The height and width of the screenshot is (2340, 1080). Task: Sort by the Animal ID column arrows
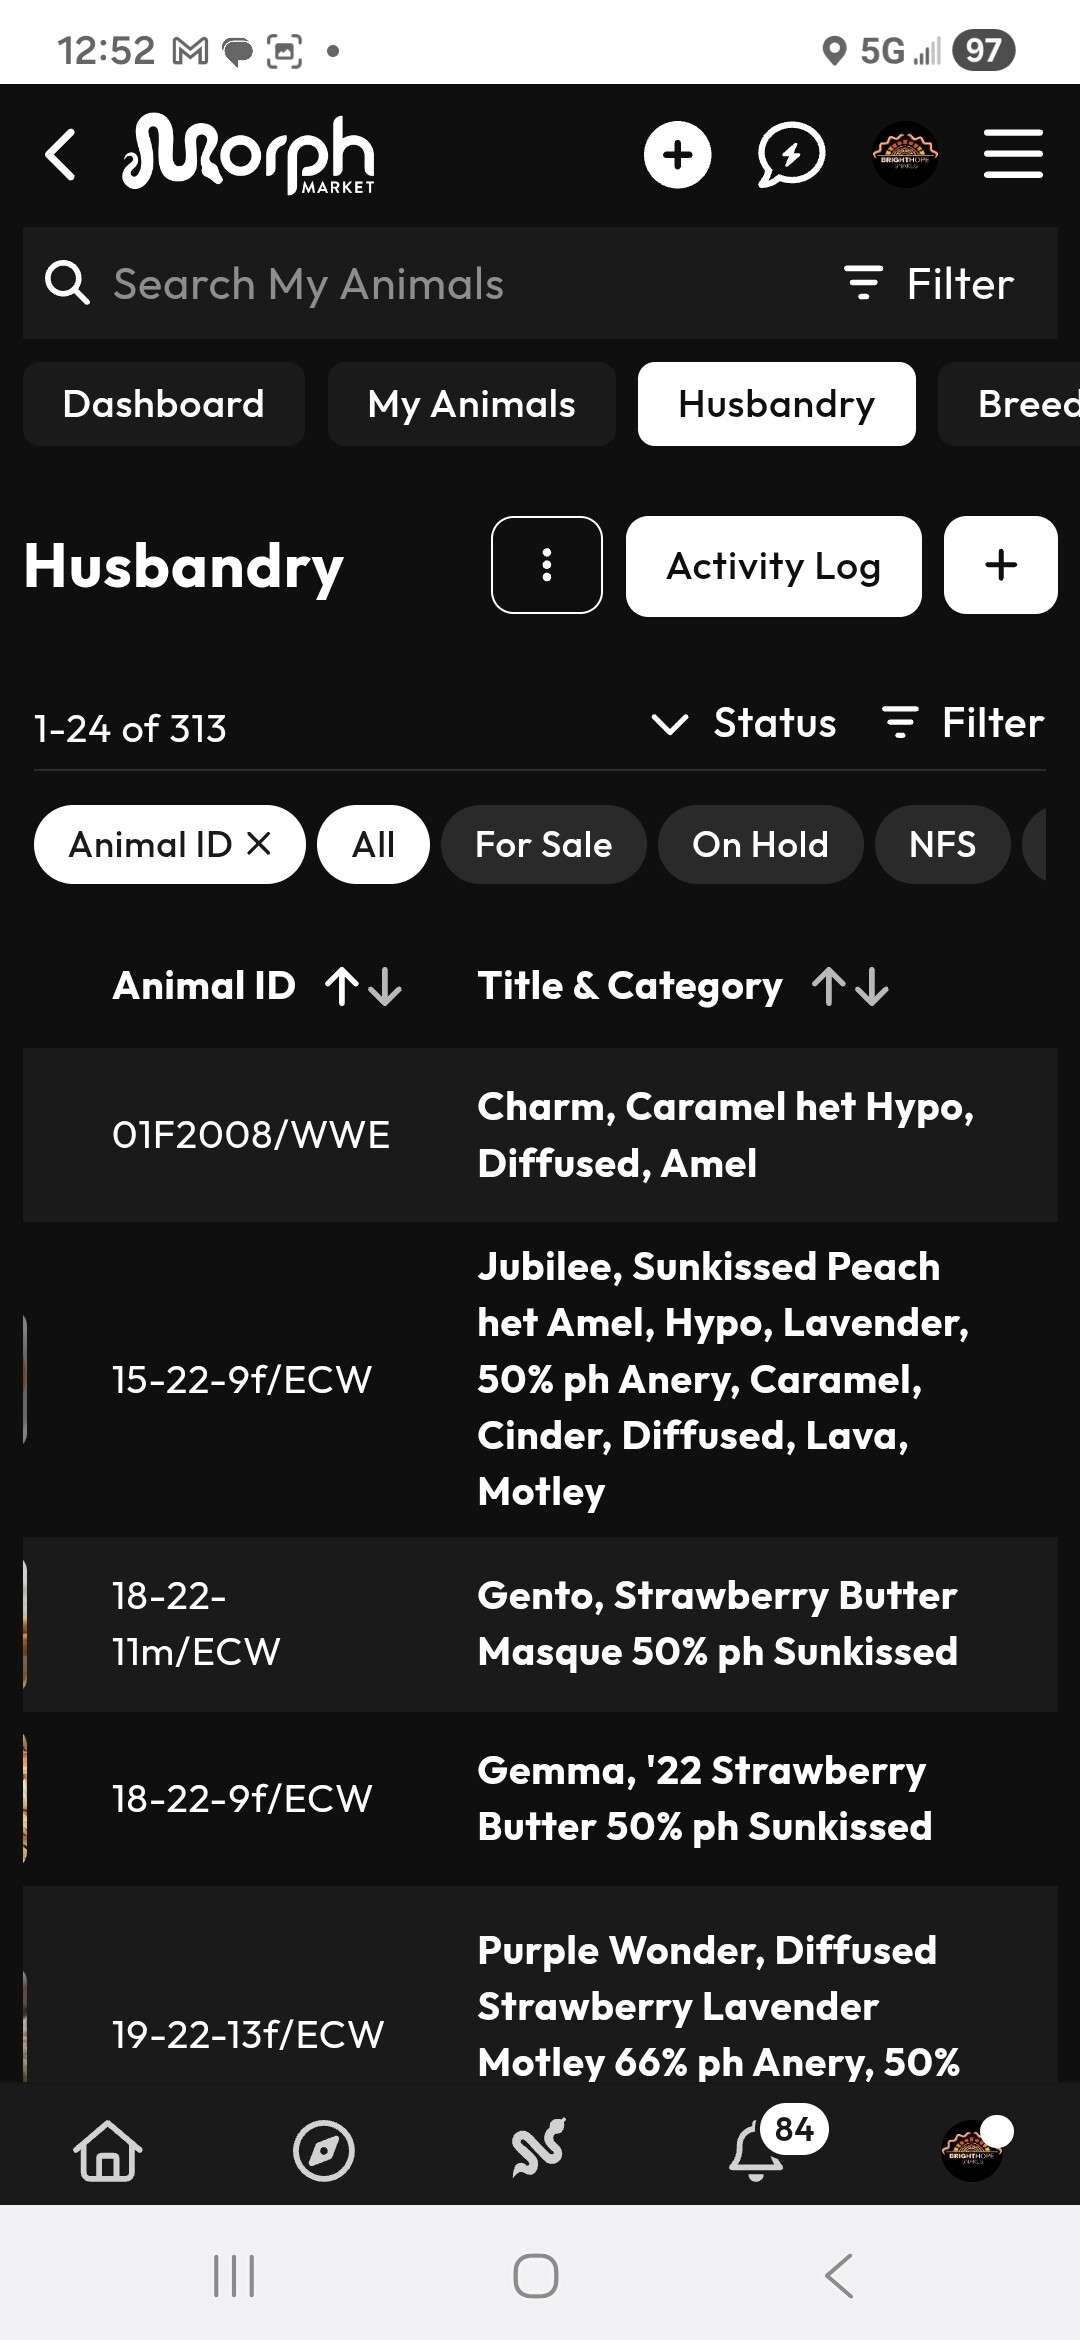click(x=363, y=986)
